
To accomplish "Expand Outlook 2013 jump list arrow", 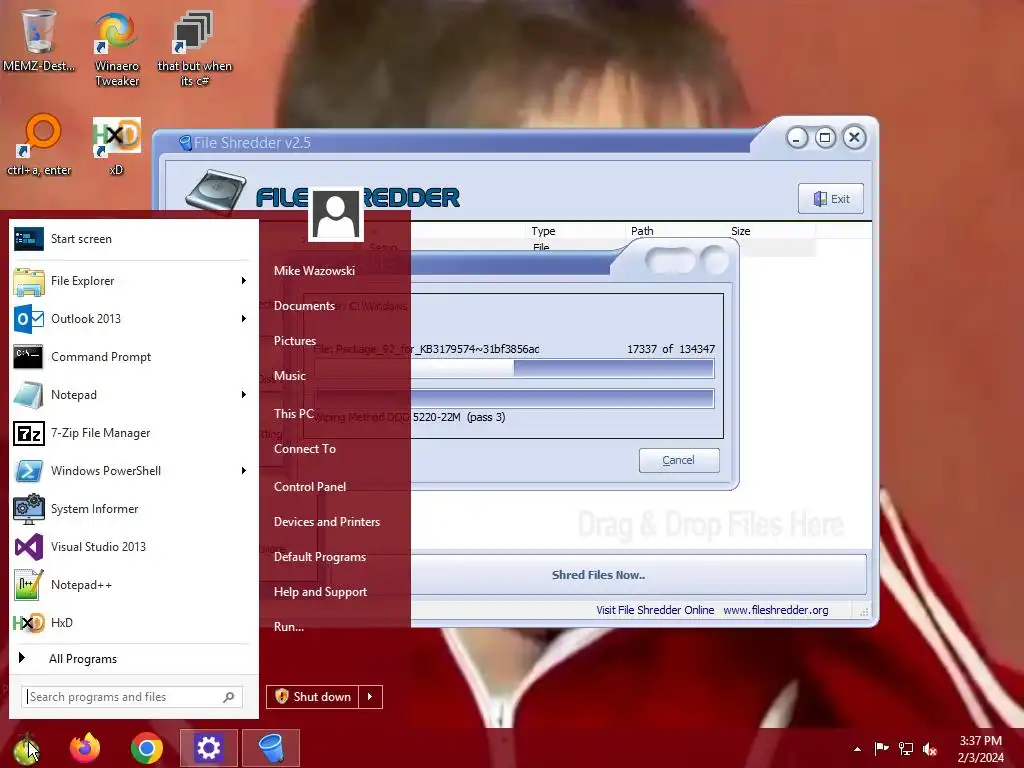I will tap(244, 319).
